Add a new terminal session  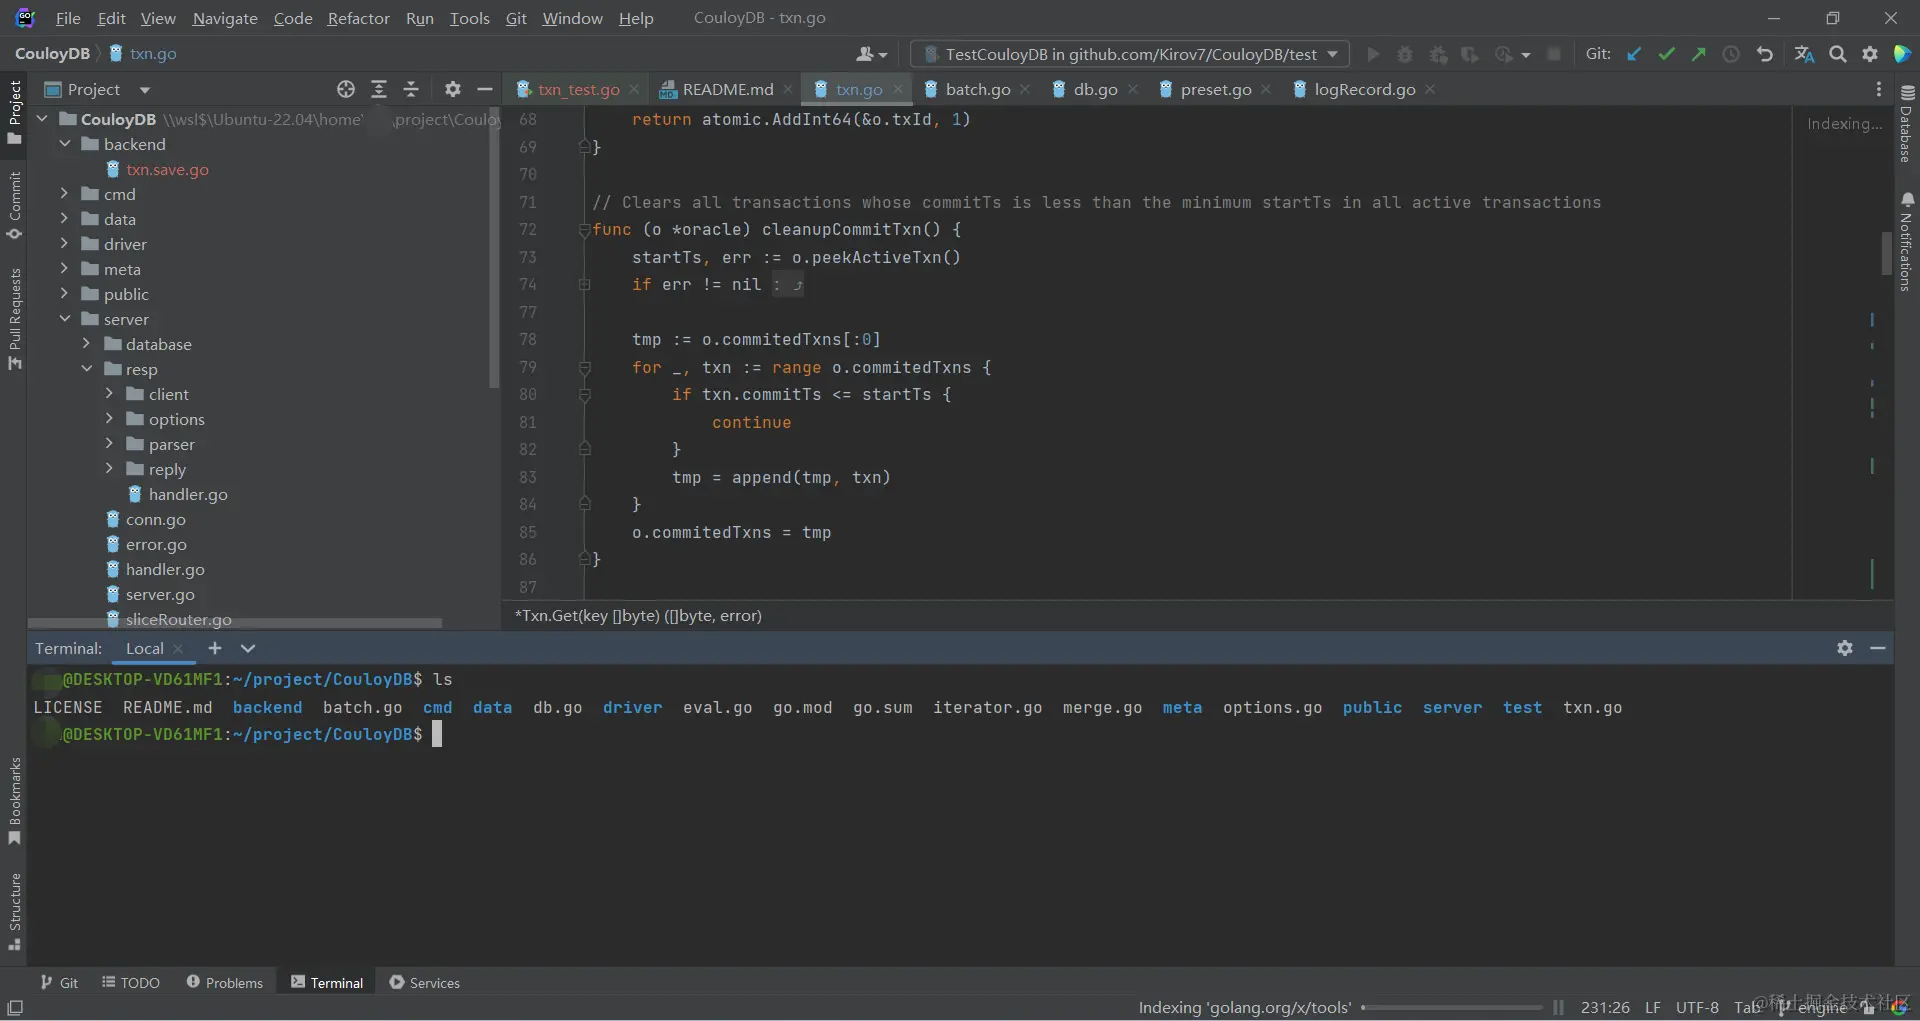[214, 648]
